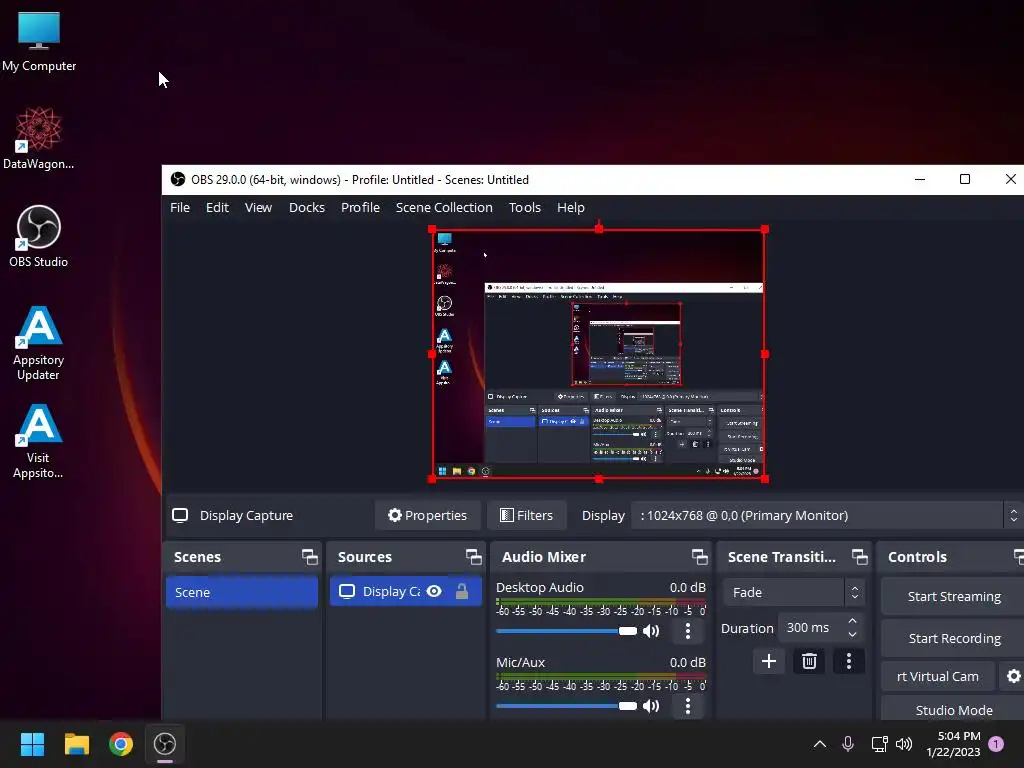Viewport: 1024px width, 768px height.
Task: Open the Edit menu
Action: (x=217, y=207)
